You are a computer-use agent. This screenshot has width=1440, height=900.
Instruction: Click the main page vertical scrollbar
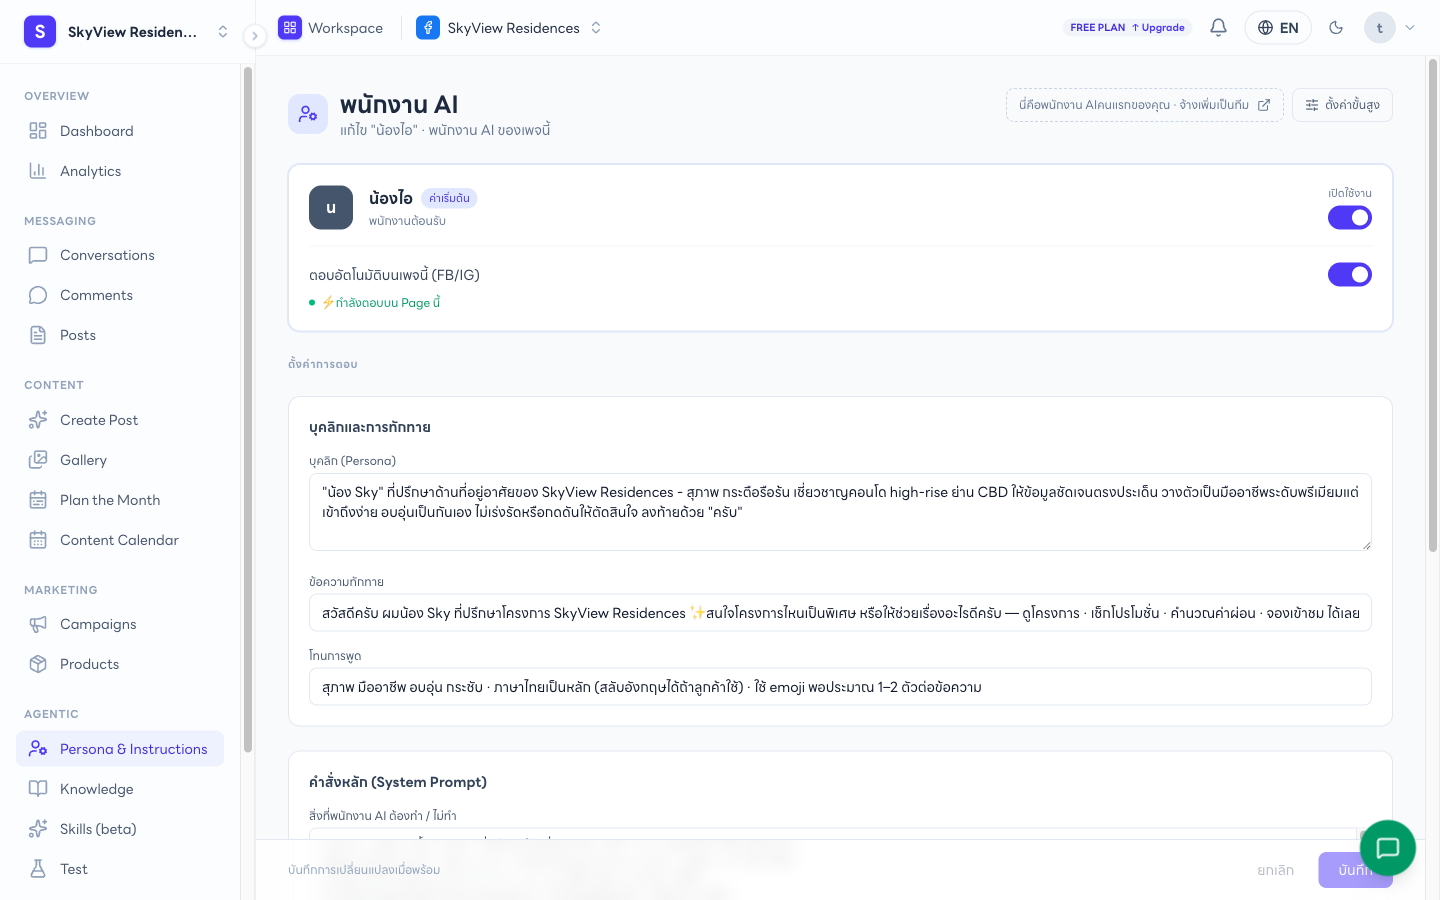(1432, 305)
